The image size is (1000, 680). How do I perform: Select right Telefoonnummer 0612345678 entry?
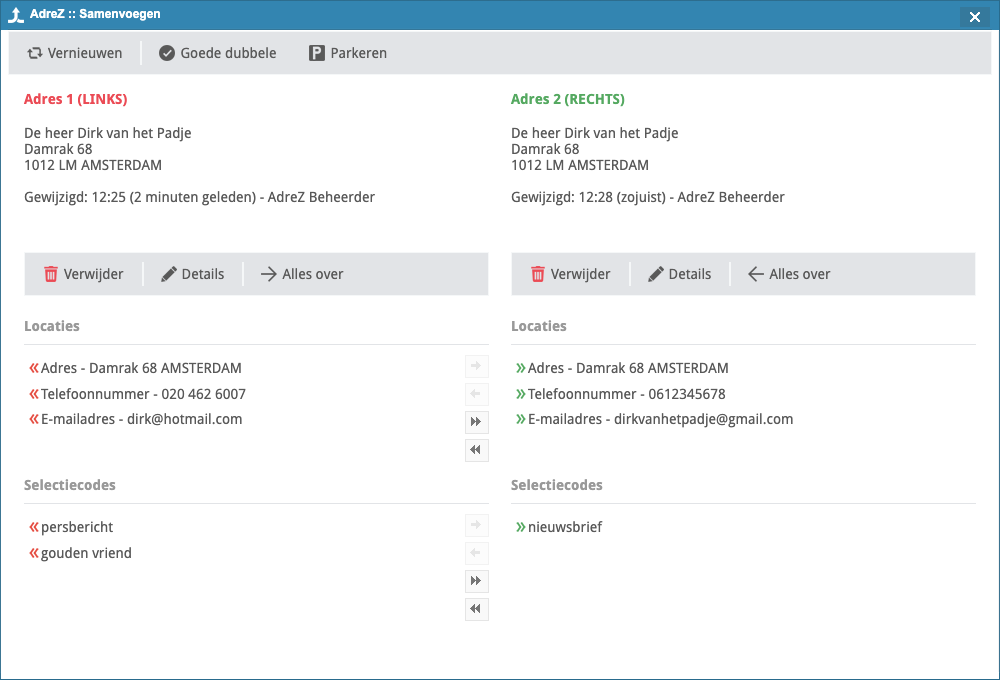tap(626, 394)
